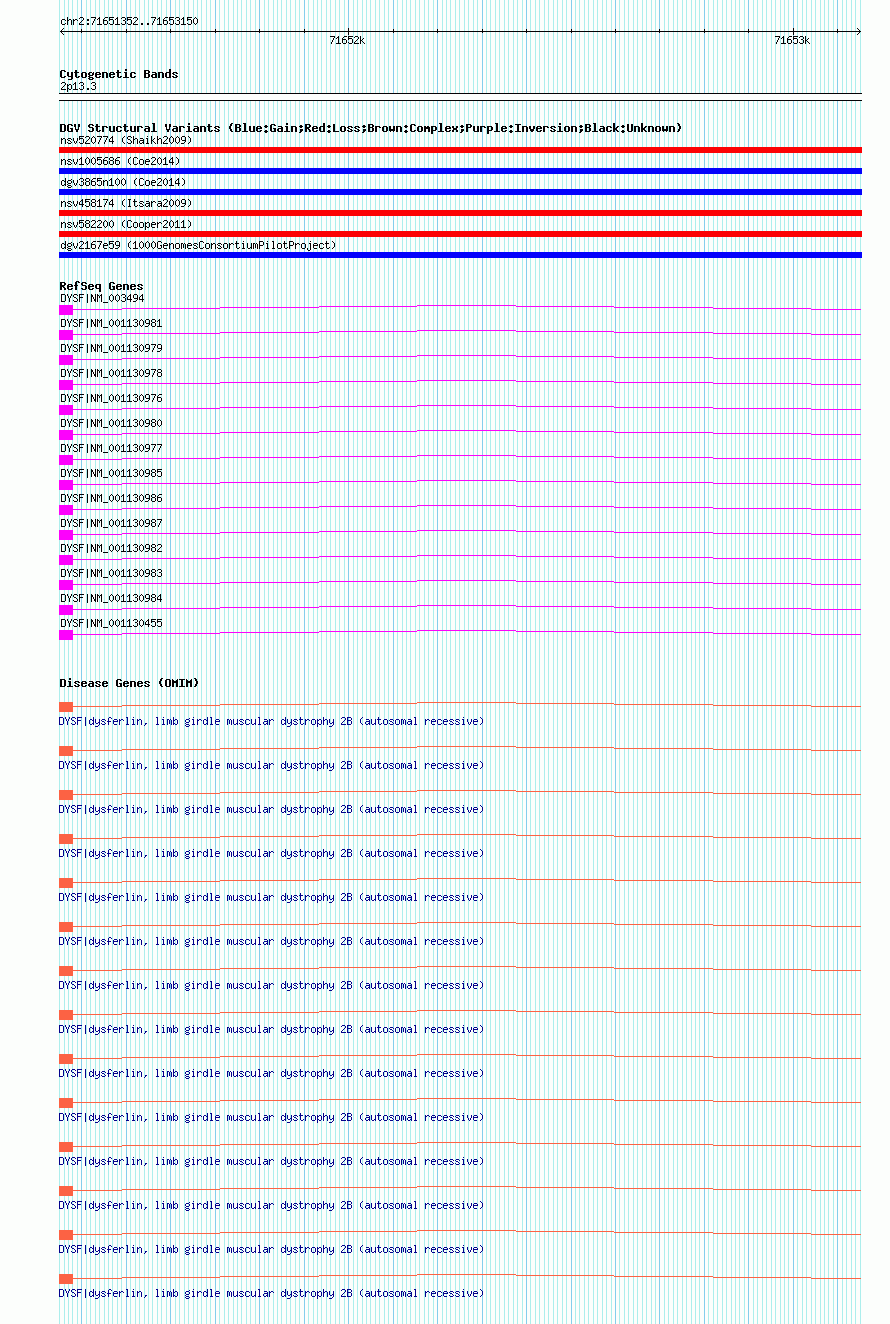Click the red loss bar for nsv520774
Screen dimensions: 890x1324
[x=460, y=150]
